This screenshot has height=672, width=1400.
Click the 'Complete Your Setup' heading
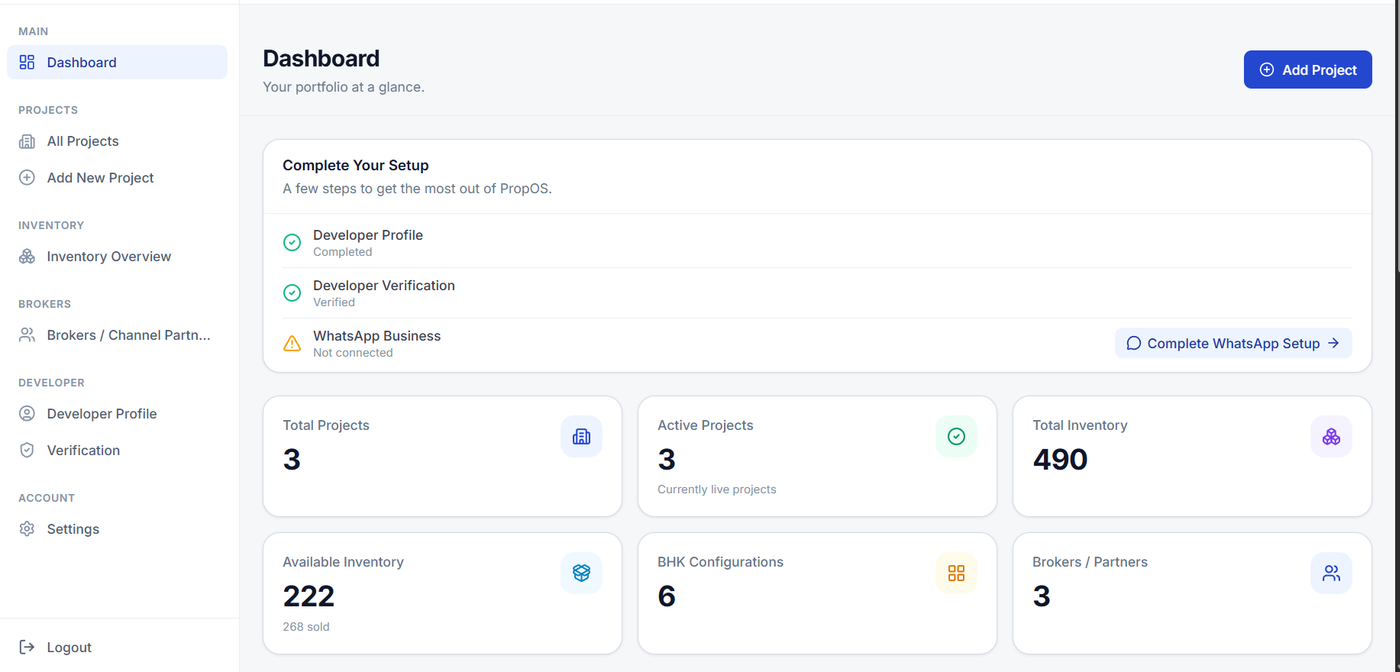[x=356, y=165]
